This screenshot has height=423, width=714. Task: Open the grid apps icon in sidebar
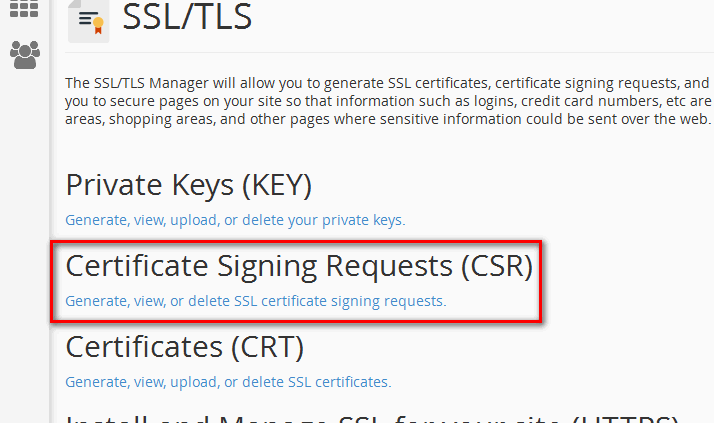[24, 8]
